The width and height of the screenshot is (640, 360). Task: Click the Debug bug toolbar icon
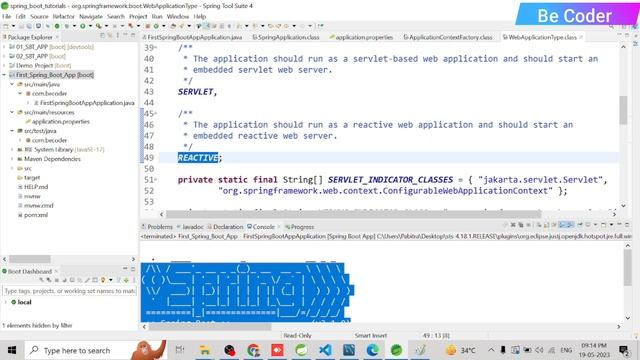(x=67, y=26)
